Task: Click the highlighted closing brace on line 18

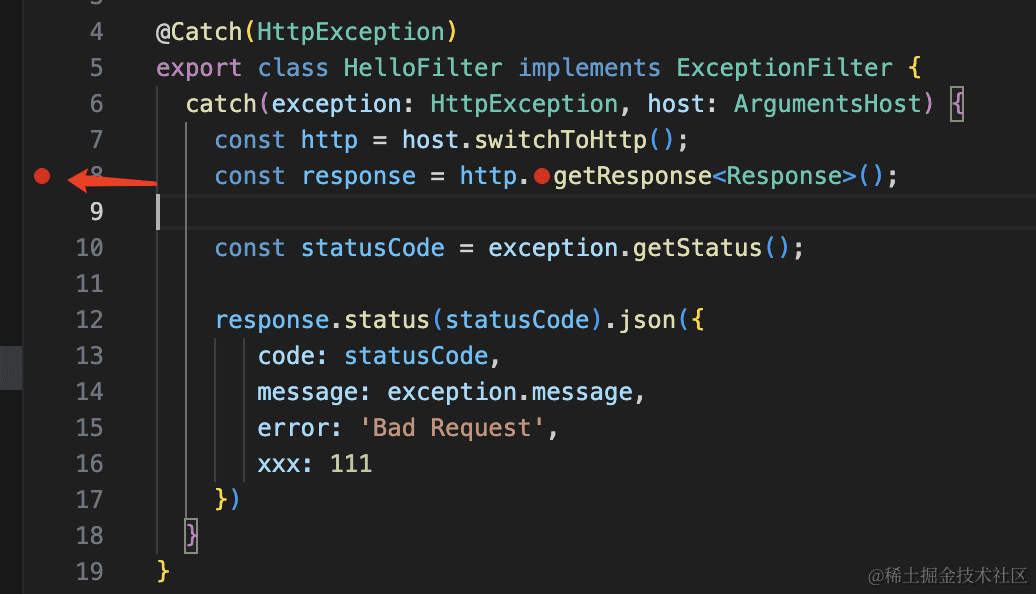Action: click(192, 535)
